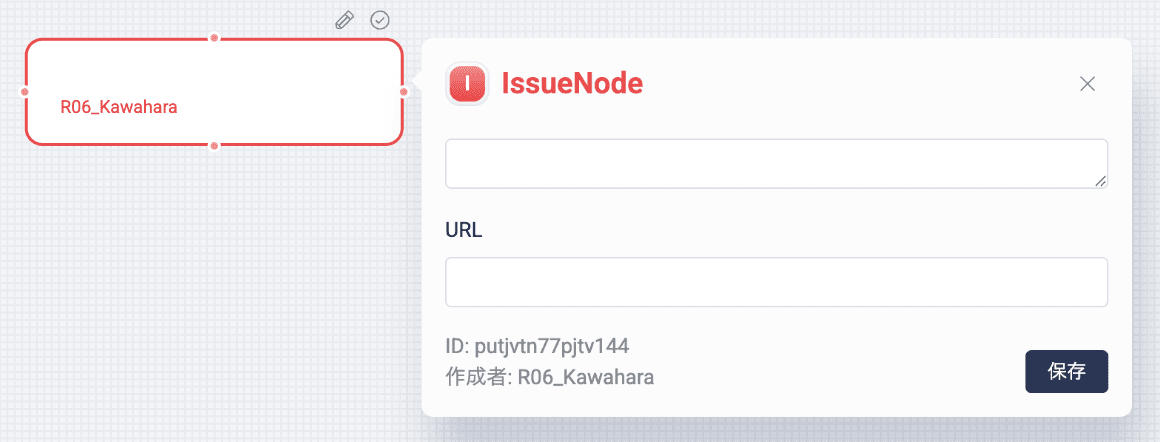Click the circled checkmark icon above the node
Image resolution: width=1160 pixels, height=442 pixels.
click(x=380, y=20)
